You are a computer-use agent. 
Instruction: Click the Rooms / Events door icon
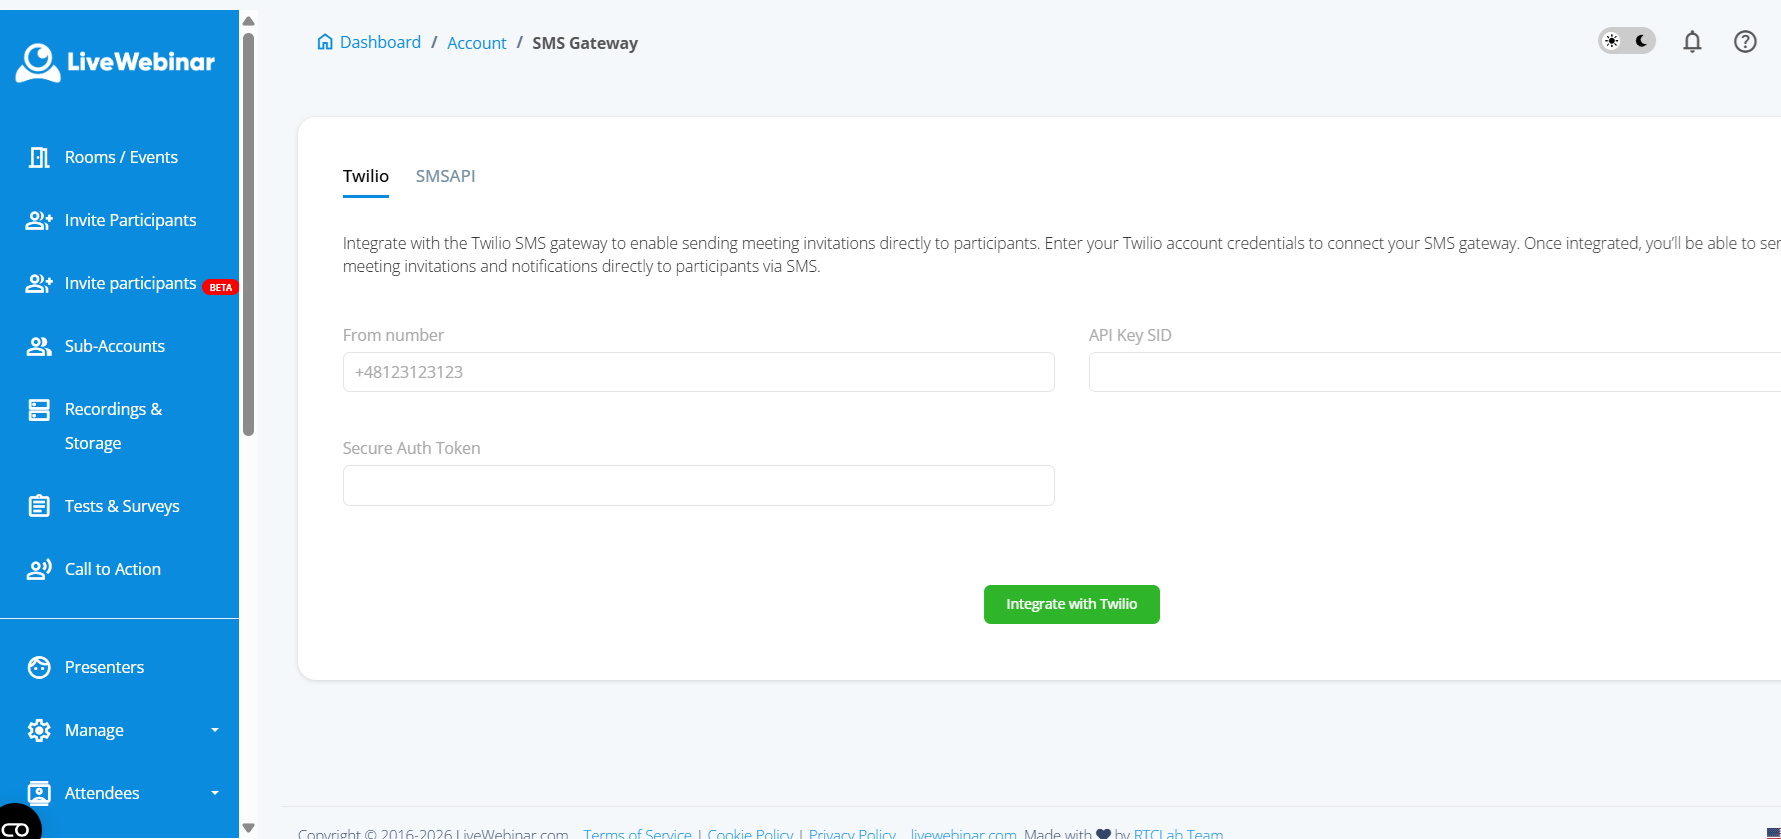[39, 157]
